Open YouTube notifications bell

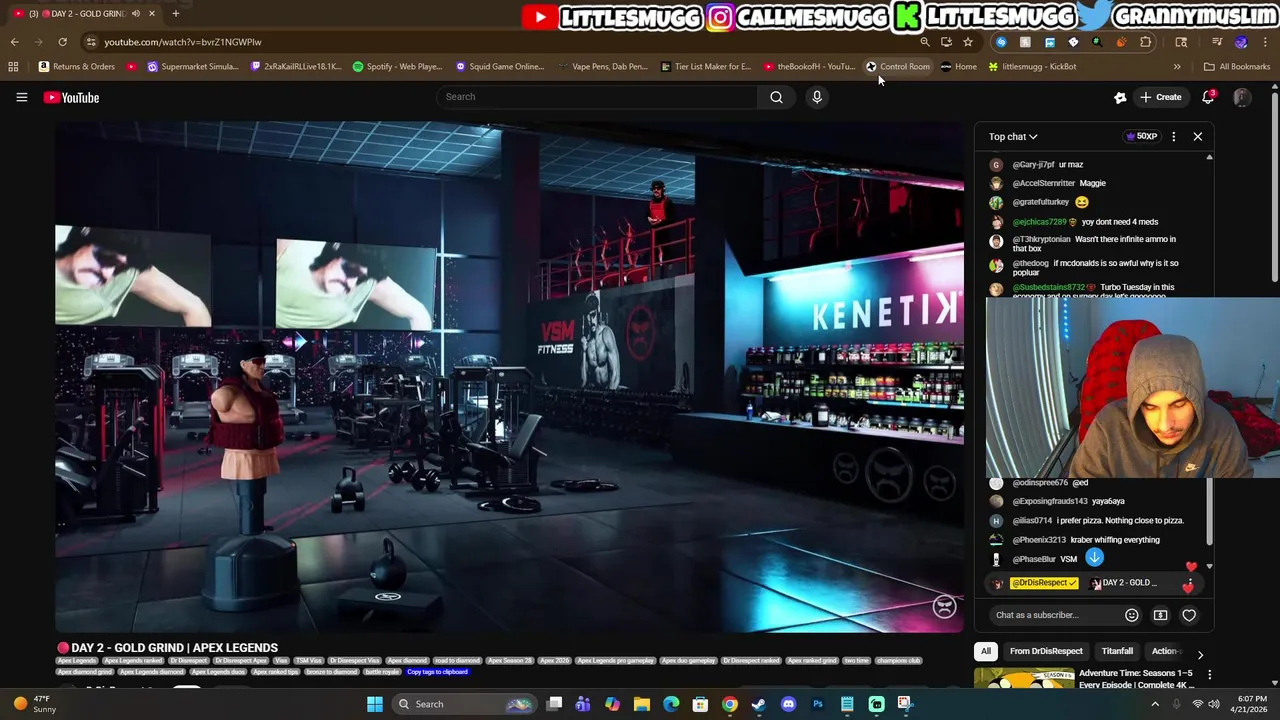pyautogui.click(x=1208, y=97)
